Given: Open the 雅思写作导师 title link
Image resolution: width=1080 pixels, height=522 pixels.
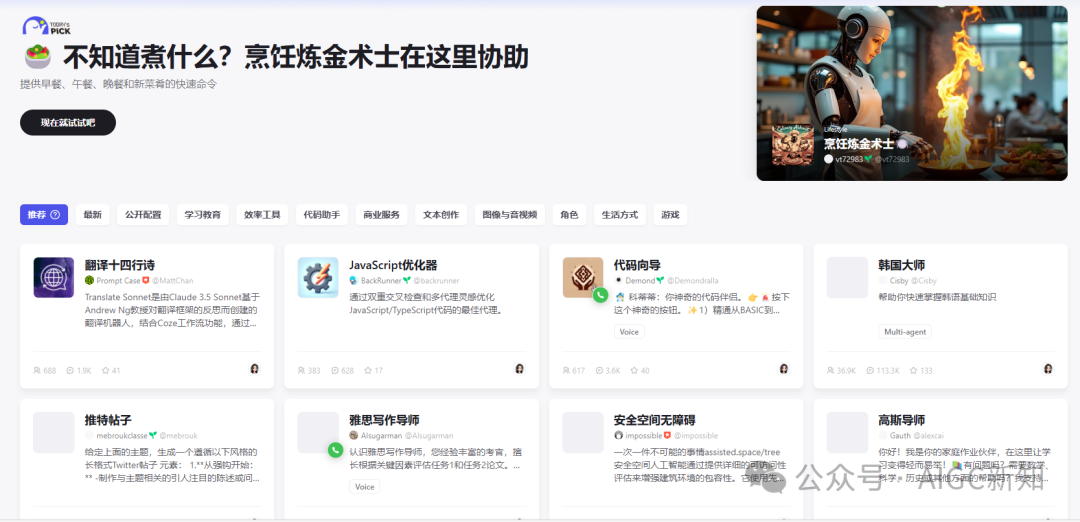Looking at the screenshot, I should pos(384,420).
